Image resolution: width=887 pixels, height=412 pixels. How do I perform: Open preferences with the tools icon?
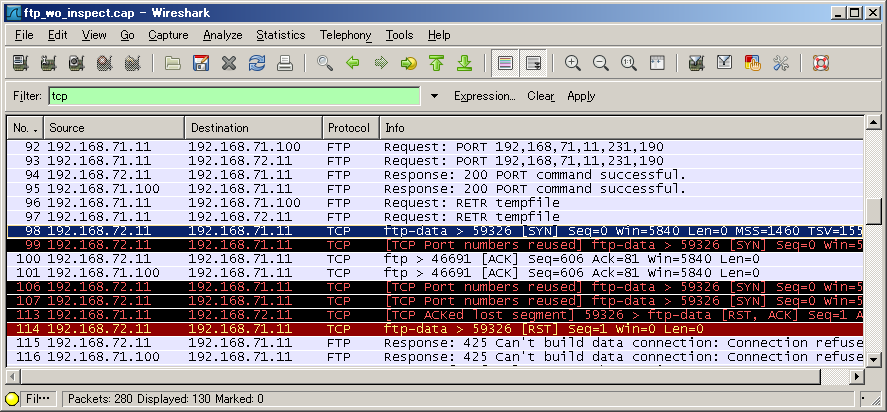point(781,63)
